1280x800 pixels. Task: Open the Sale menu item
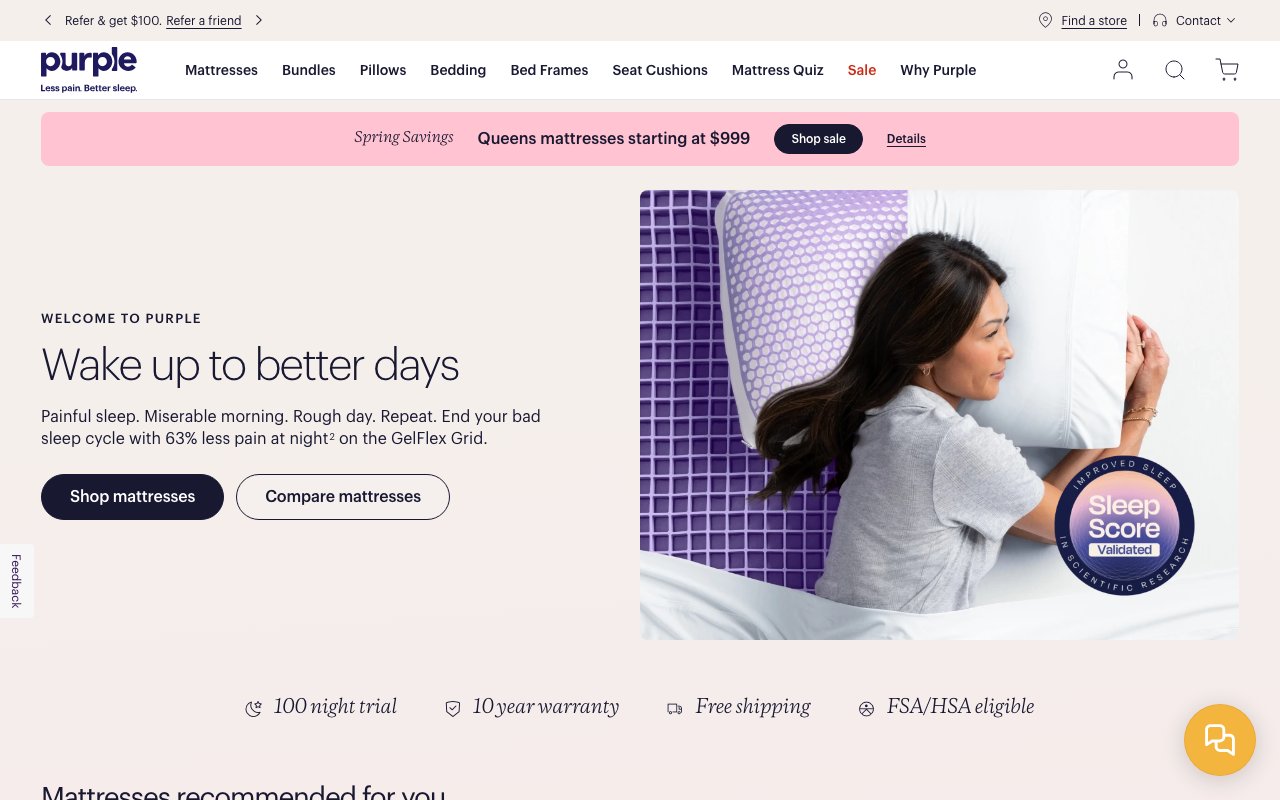click(862, 70)
